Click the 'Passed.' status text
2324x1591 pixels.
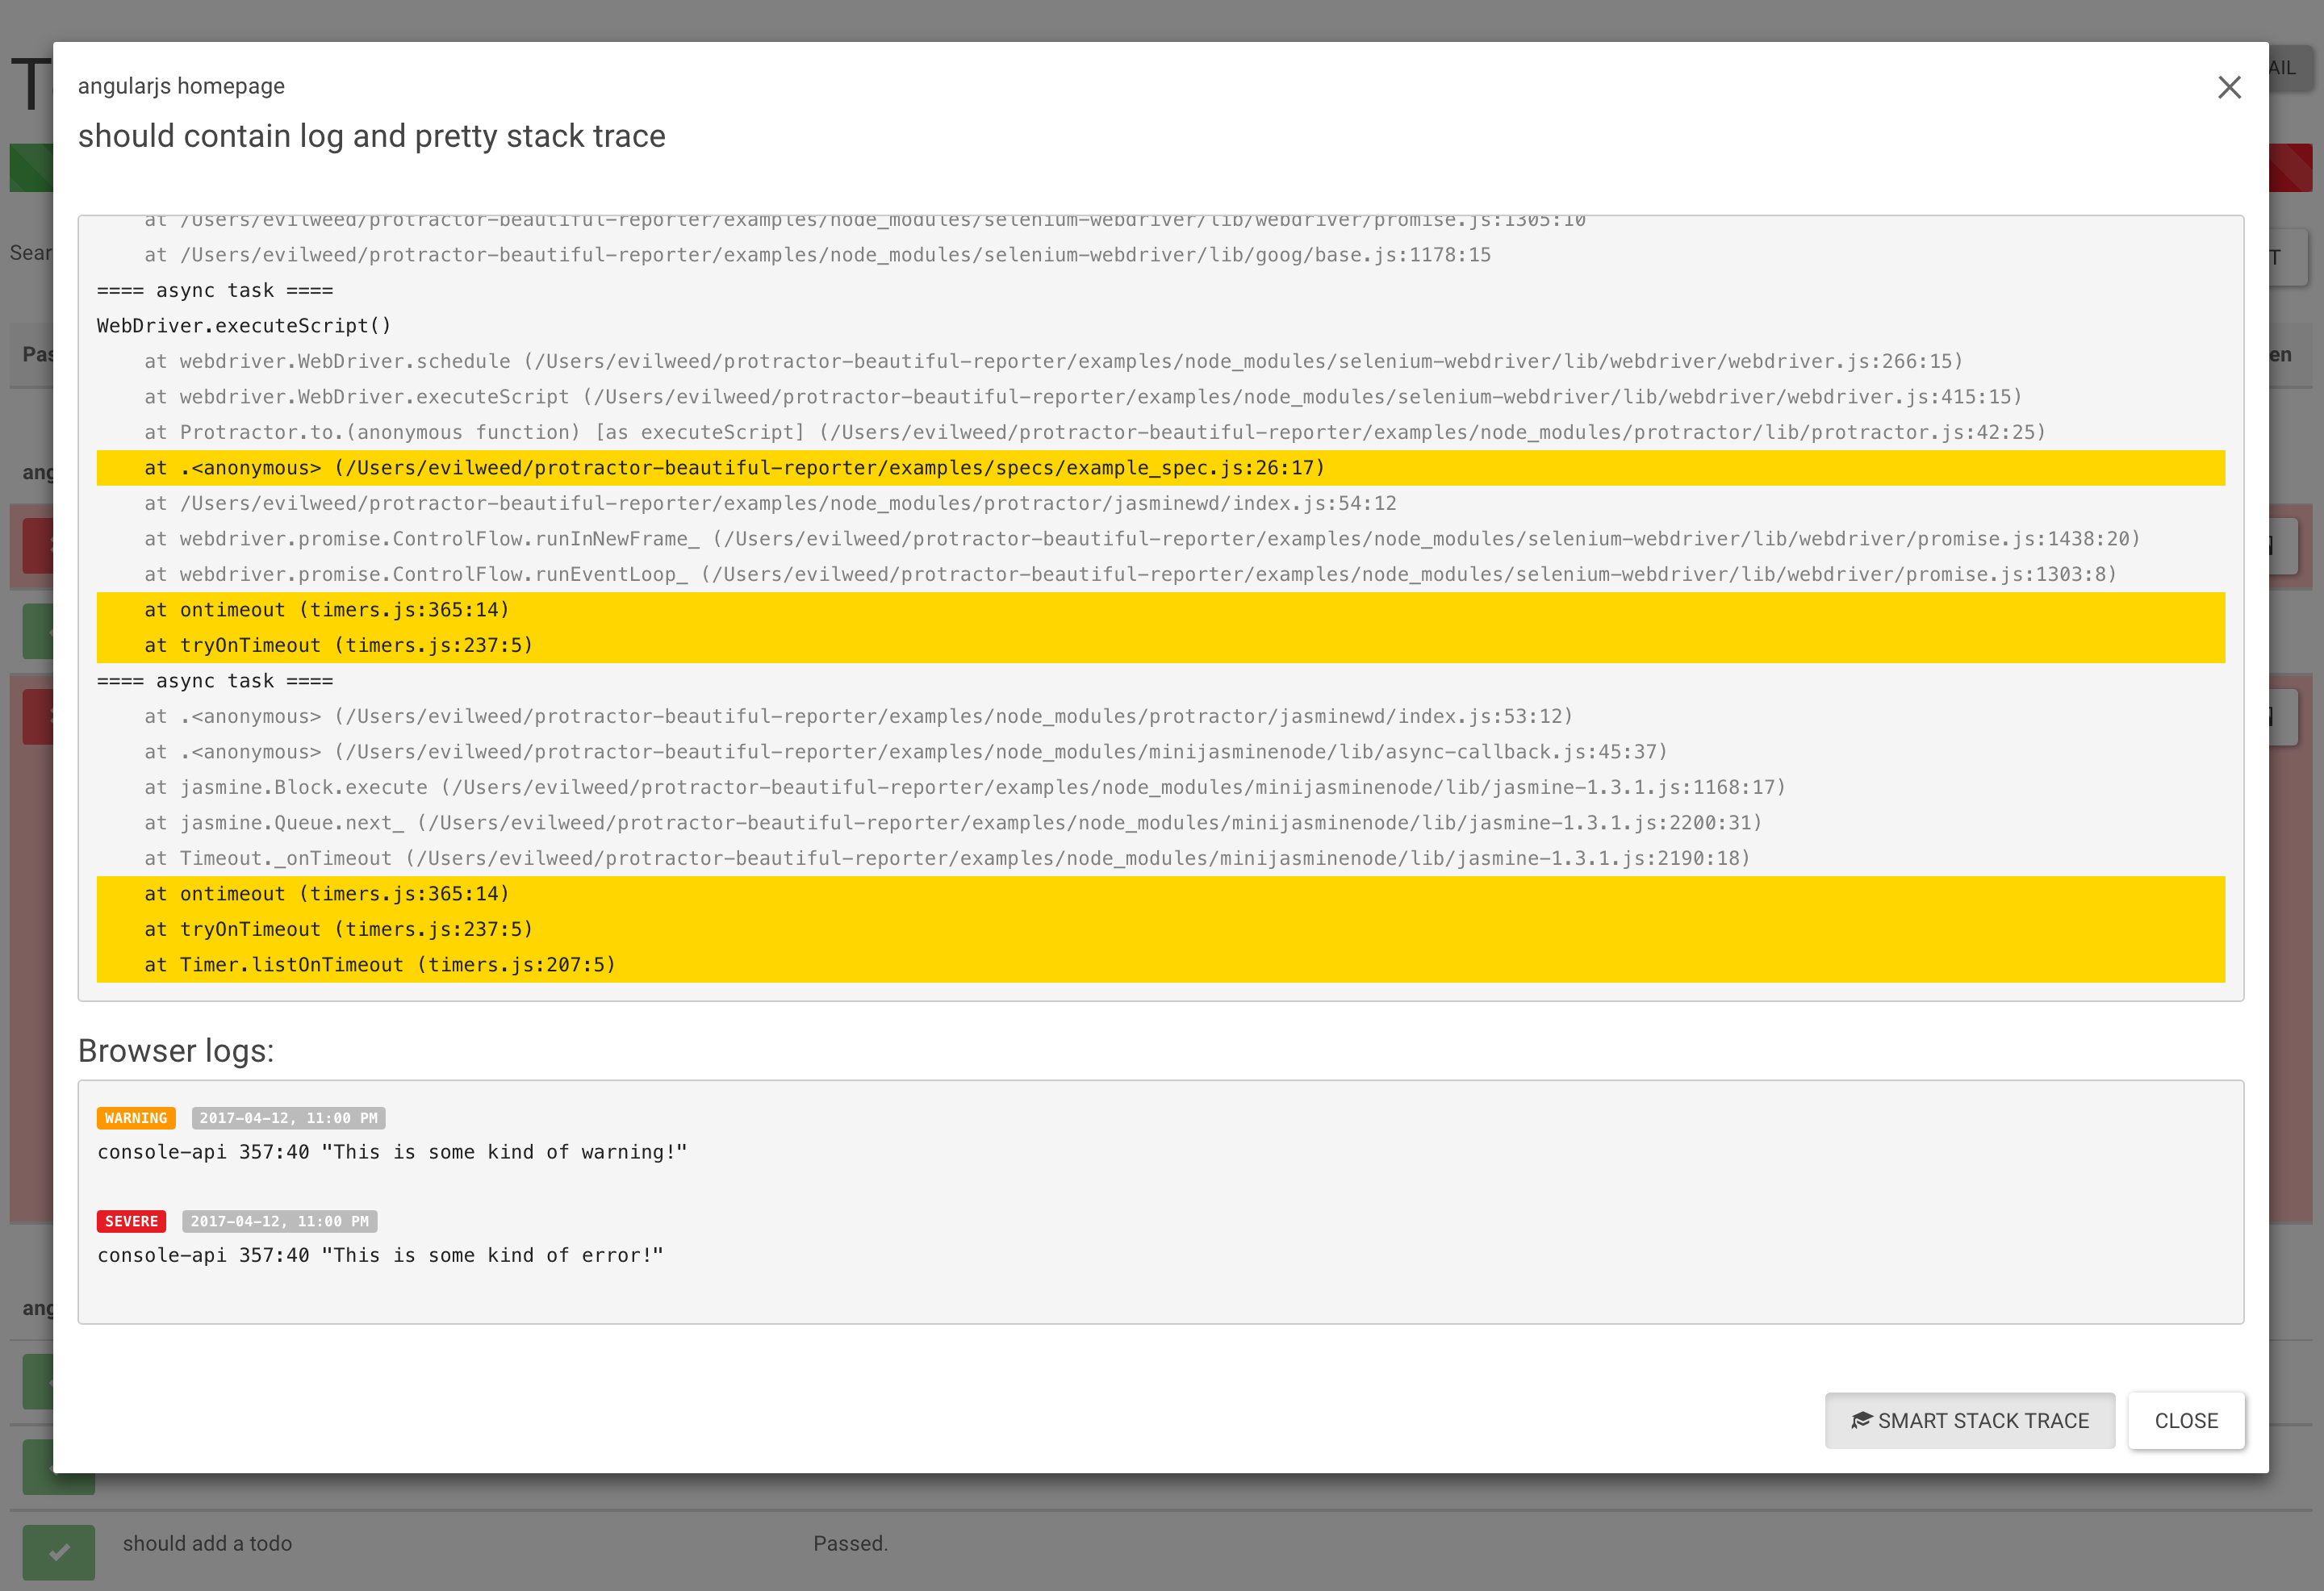tap(850, 1543)
